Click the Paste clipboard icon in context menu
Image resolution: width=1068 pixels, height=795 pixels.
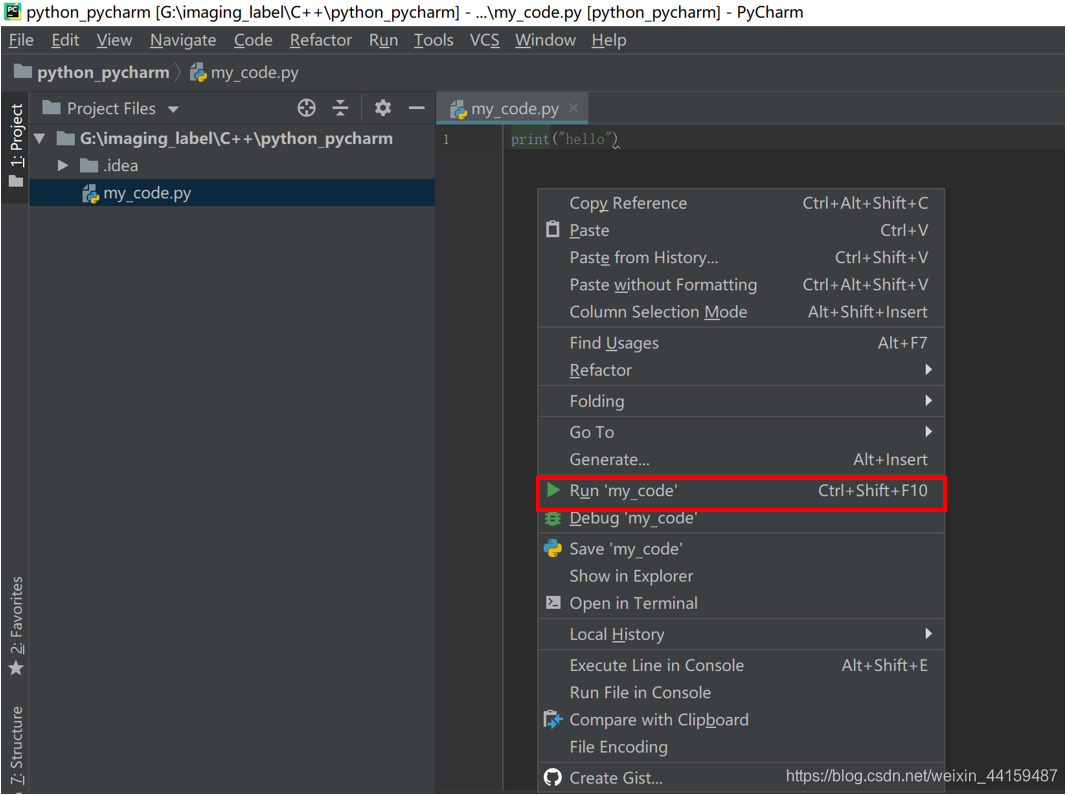point(552,230)
